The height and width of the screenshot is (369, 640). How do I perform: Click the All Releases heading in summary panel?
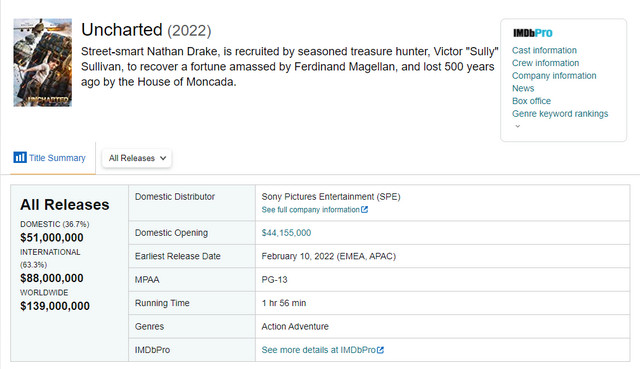[x=65, y=205]
